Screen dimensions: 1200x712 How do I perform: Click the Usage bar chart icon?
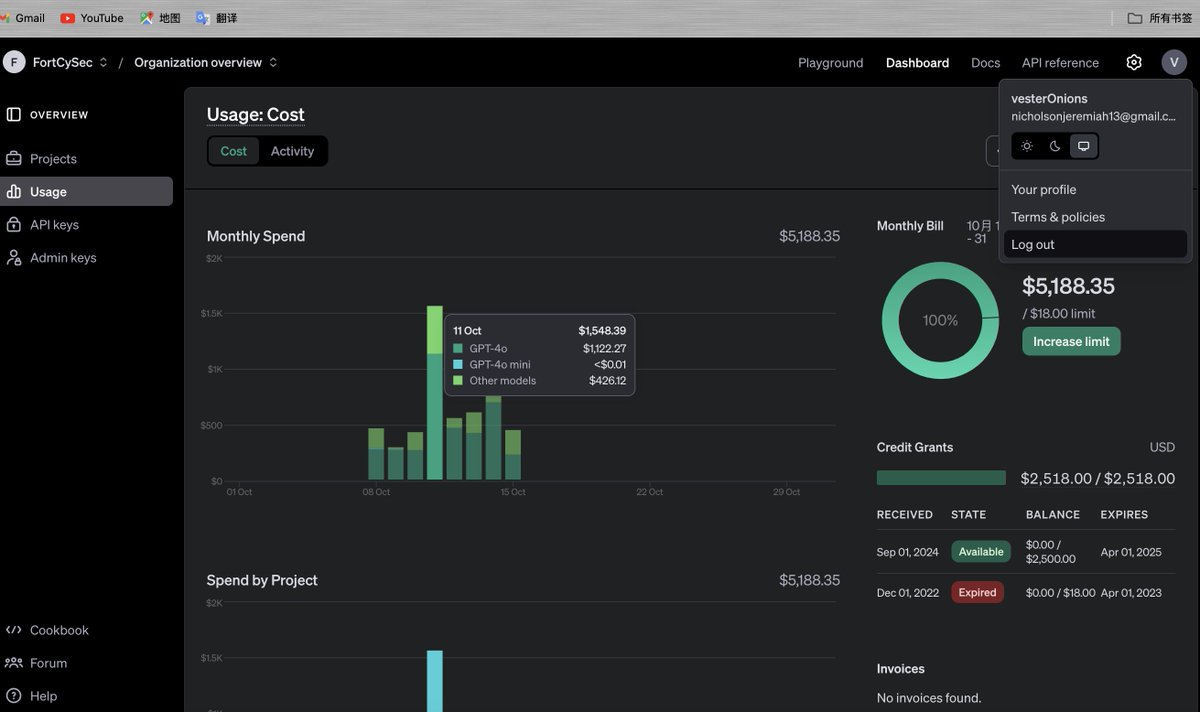(x=14, y=192)
